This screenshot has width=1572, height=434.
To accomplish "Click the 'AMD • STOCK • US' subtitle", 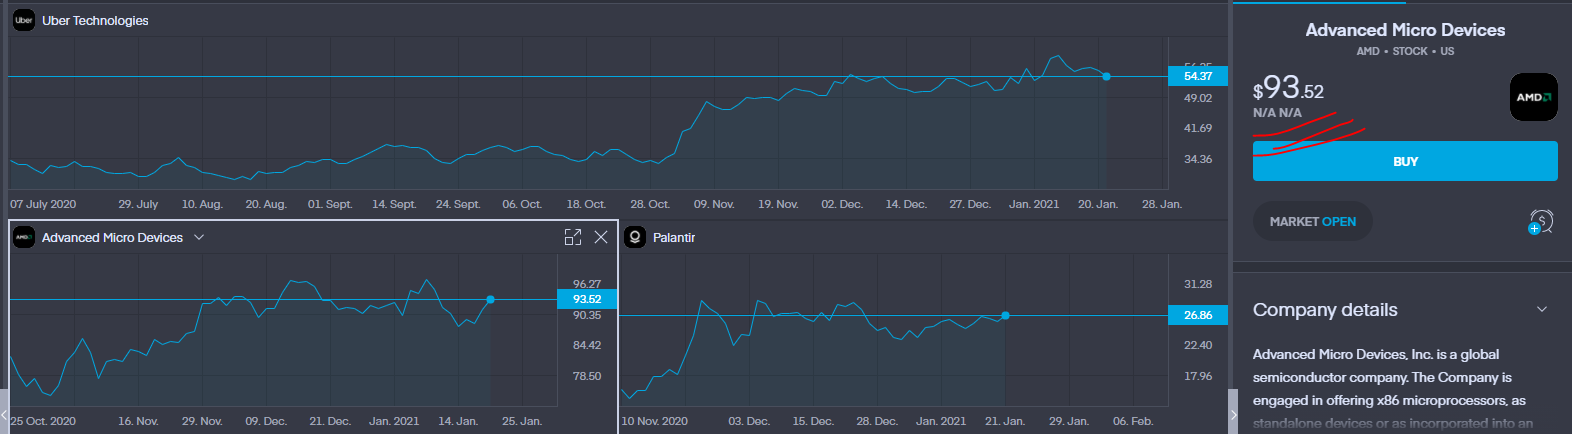I will [1405, 51].
